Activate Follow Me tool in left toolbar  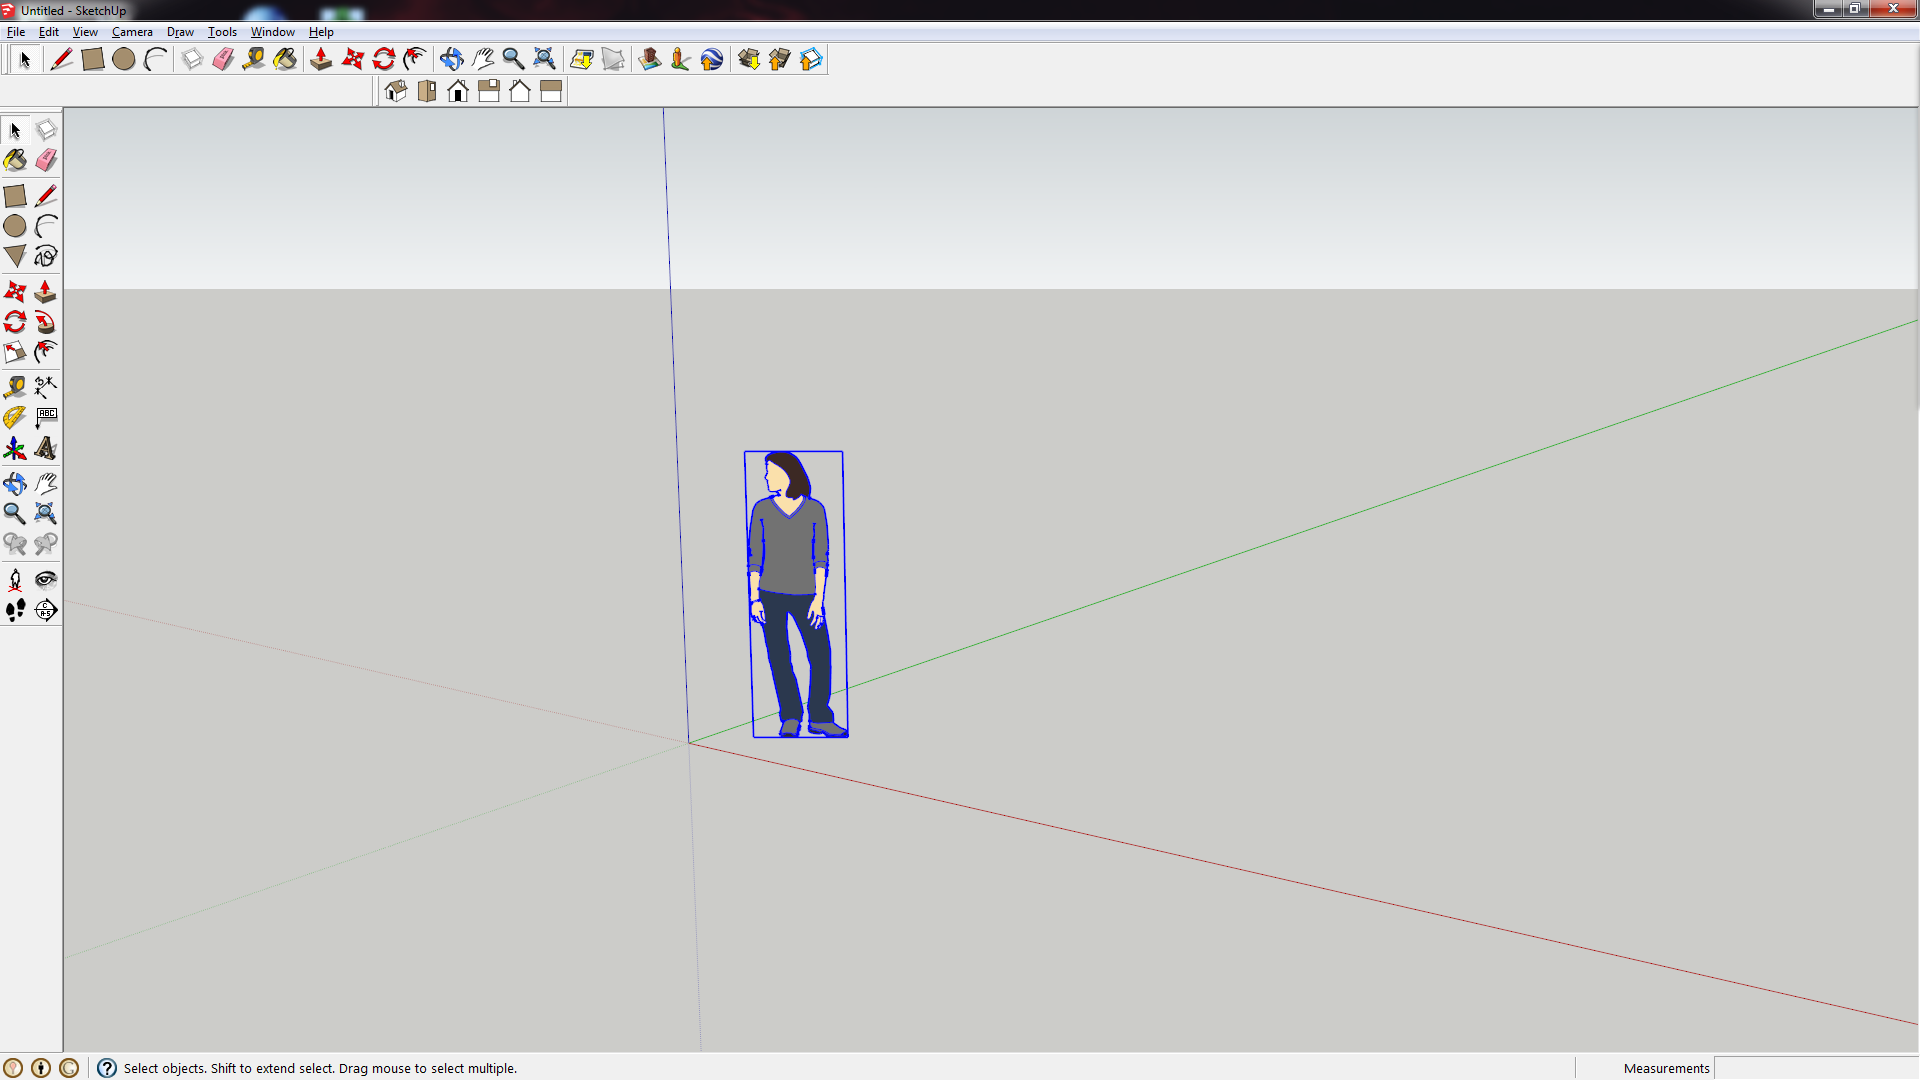tap(46, 322)
